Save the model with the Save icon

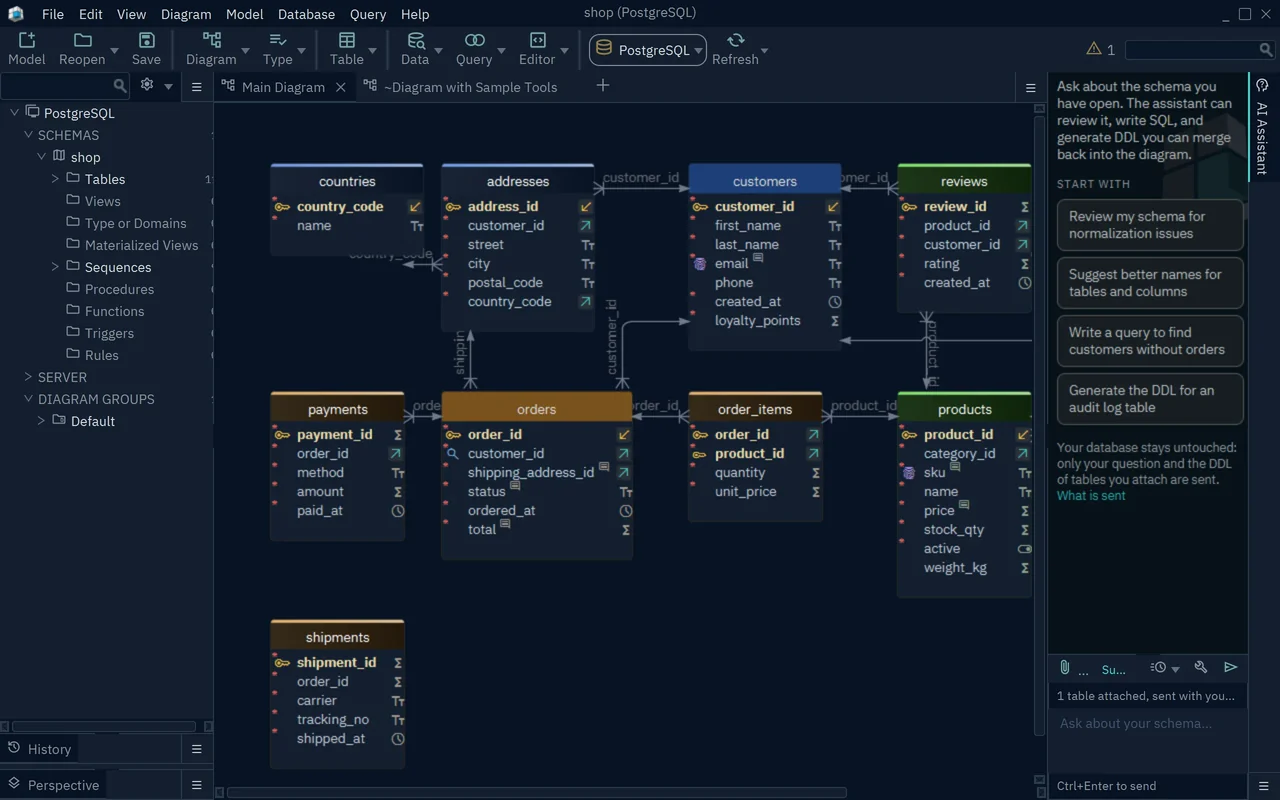click(146, 40)
